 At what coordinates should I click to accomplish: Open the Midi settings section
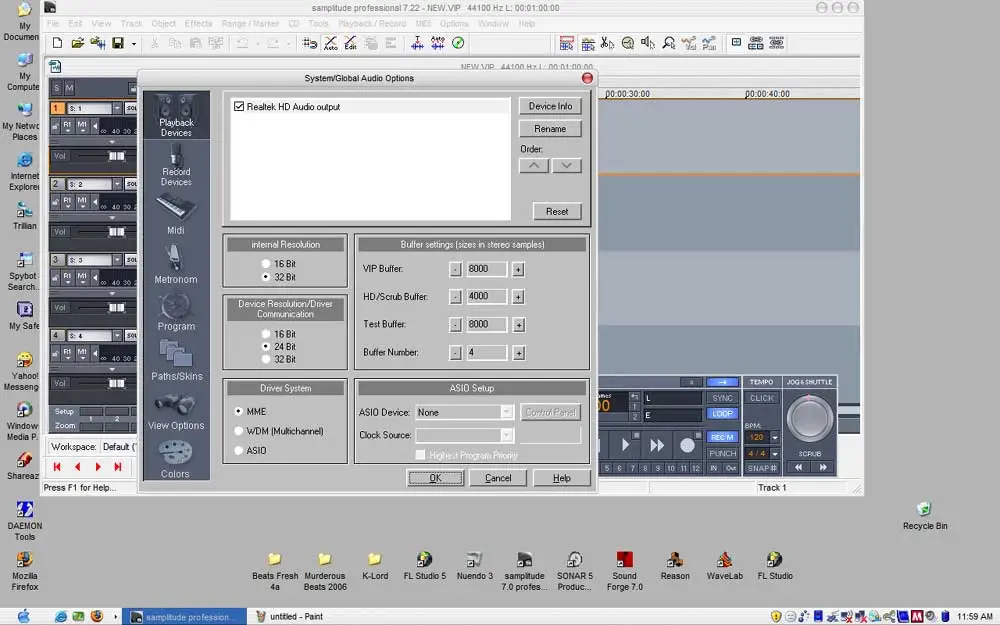(176, 214)
